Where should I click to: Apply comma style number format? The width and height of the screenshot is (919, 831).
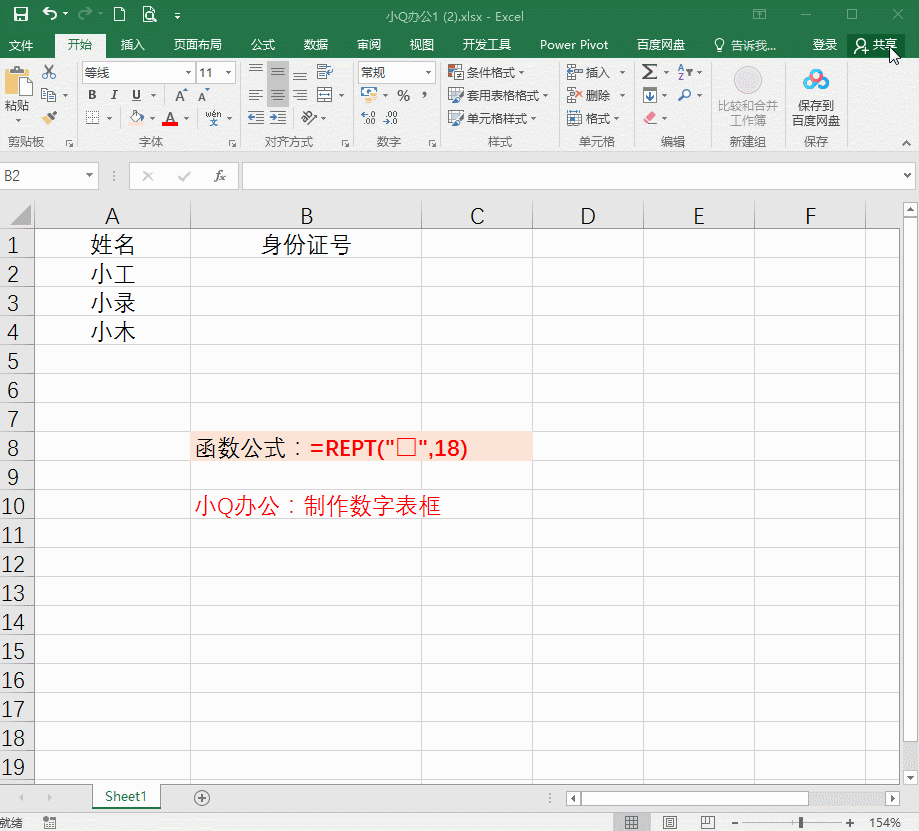point(424,95)
